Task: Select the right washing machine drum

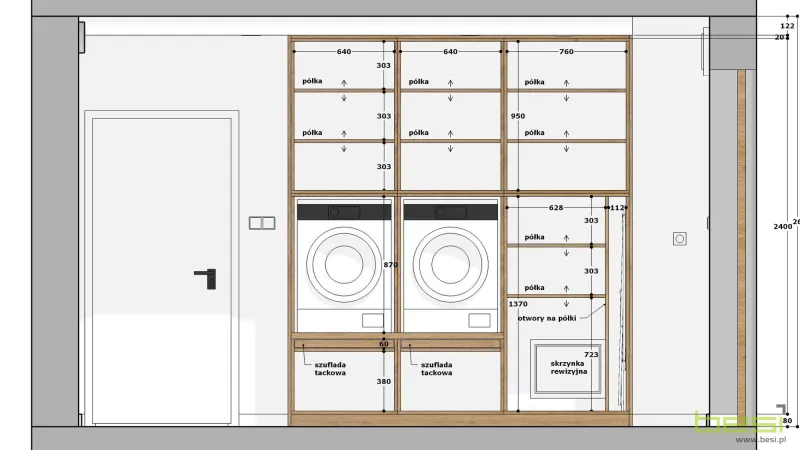Action: coord(450,265)
